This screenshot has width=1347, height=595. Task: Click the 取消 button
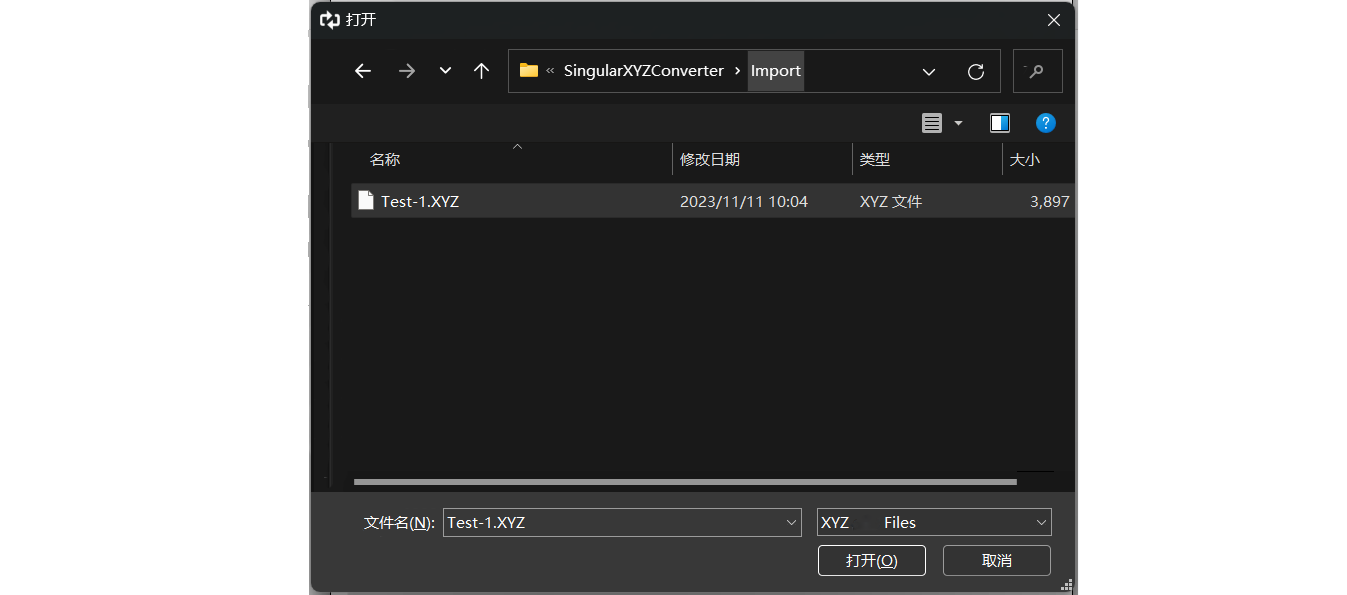point(997,560)
